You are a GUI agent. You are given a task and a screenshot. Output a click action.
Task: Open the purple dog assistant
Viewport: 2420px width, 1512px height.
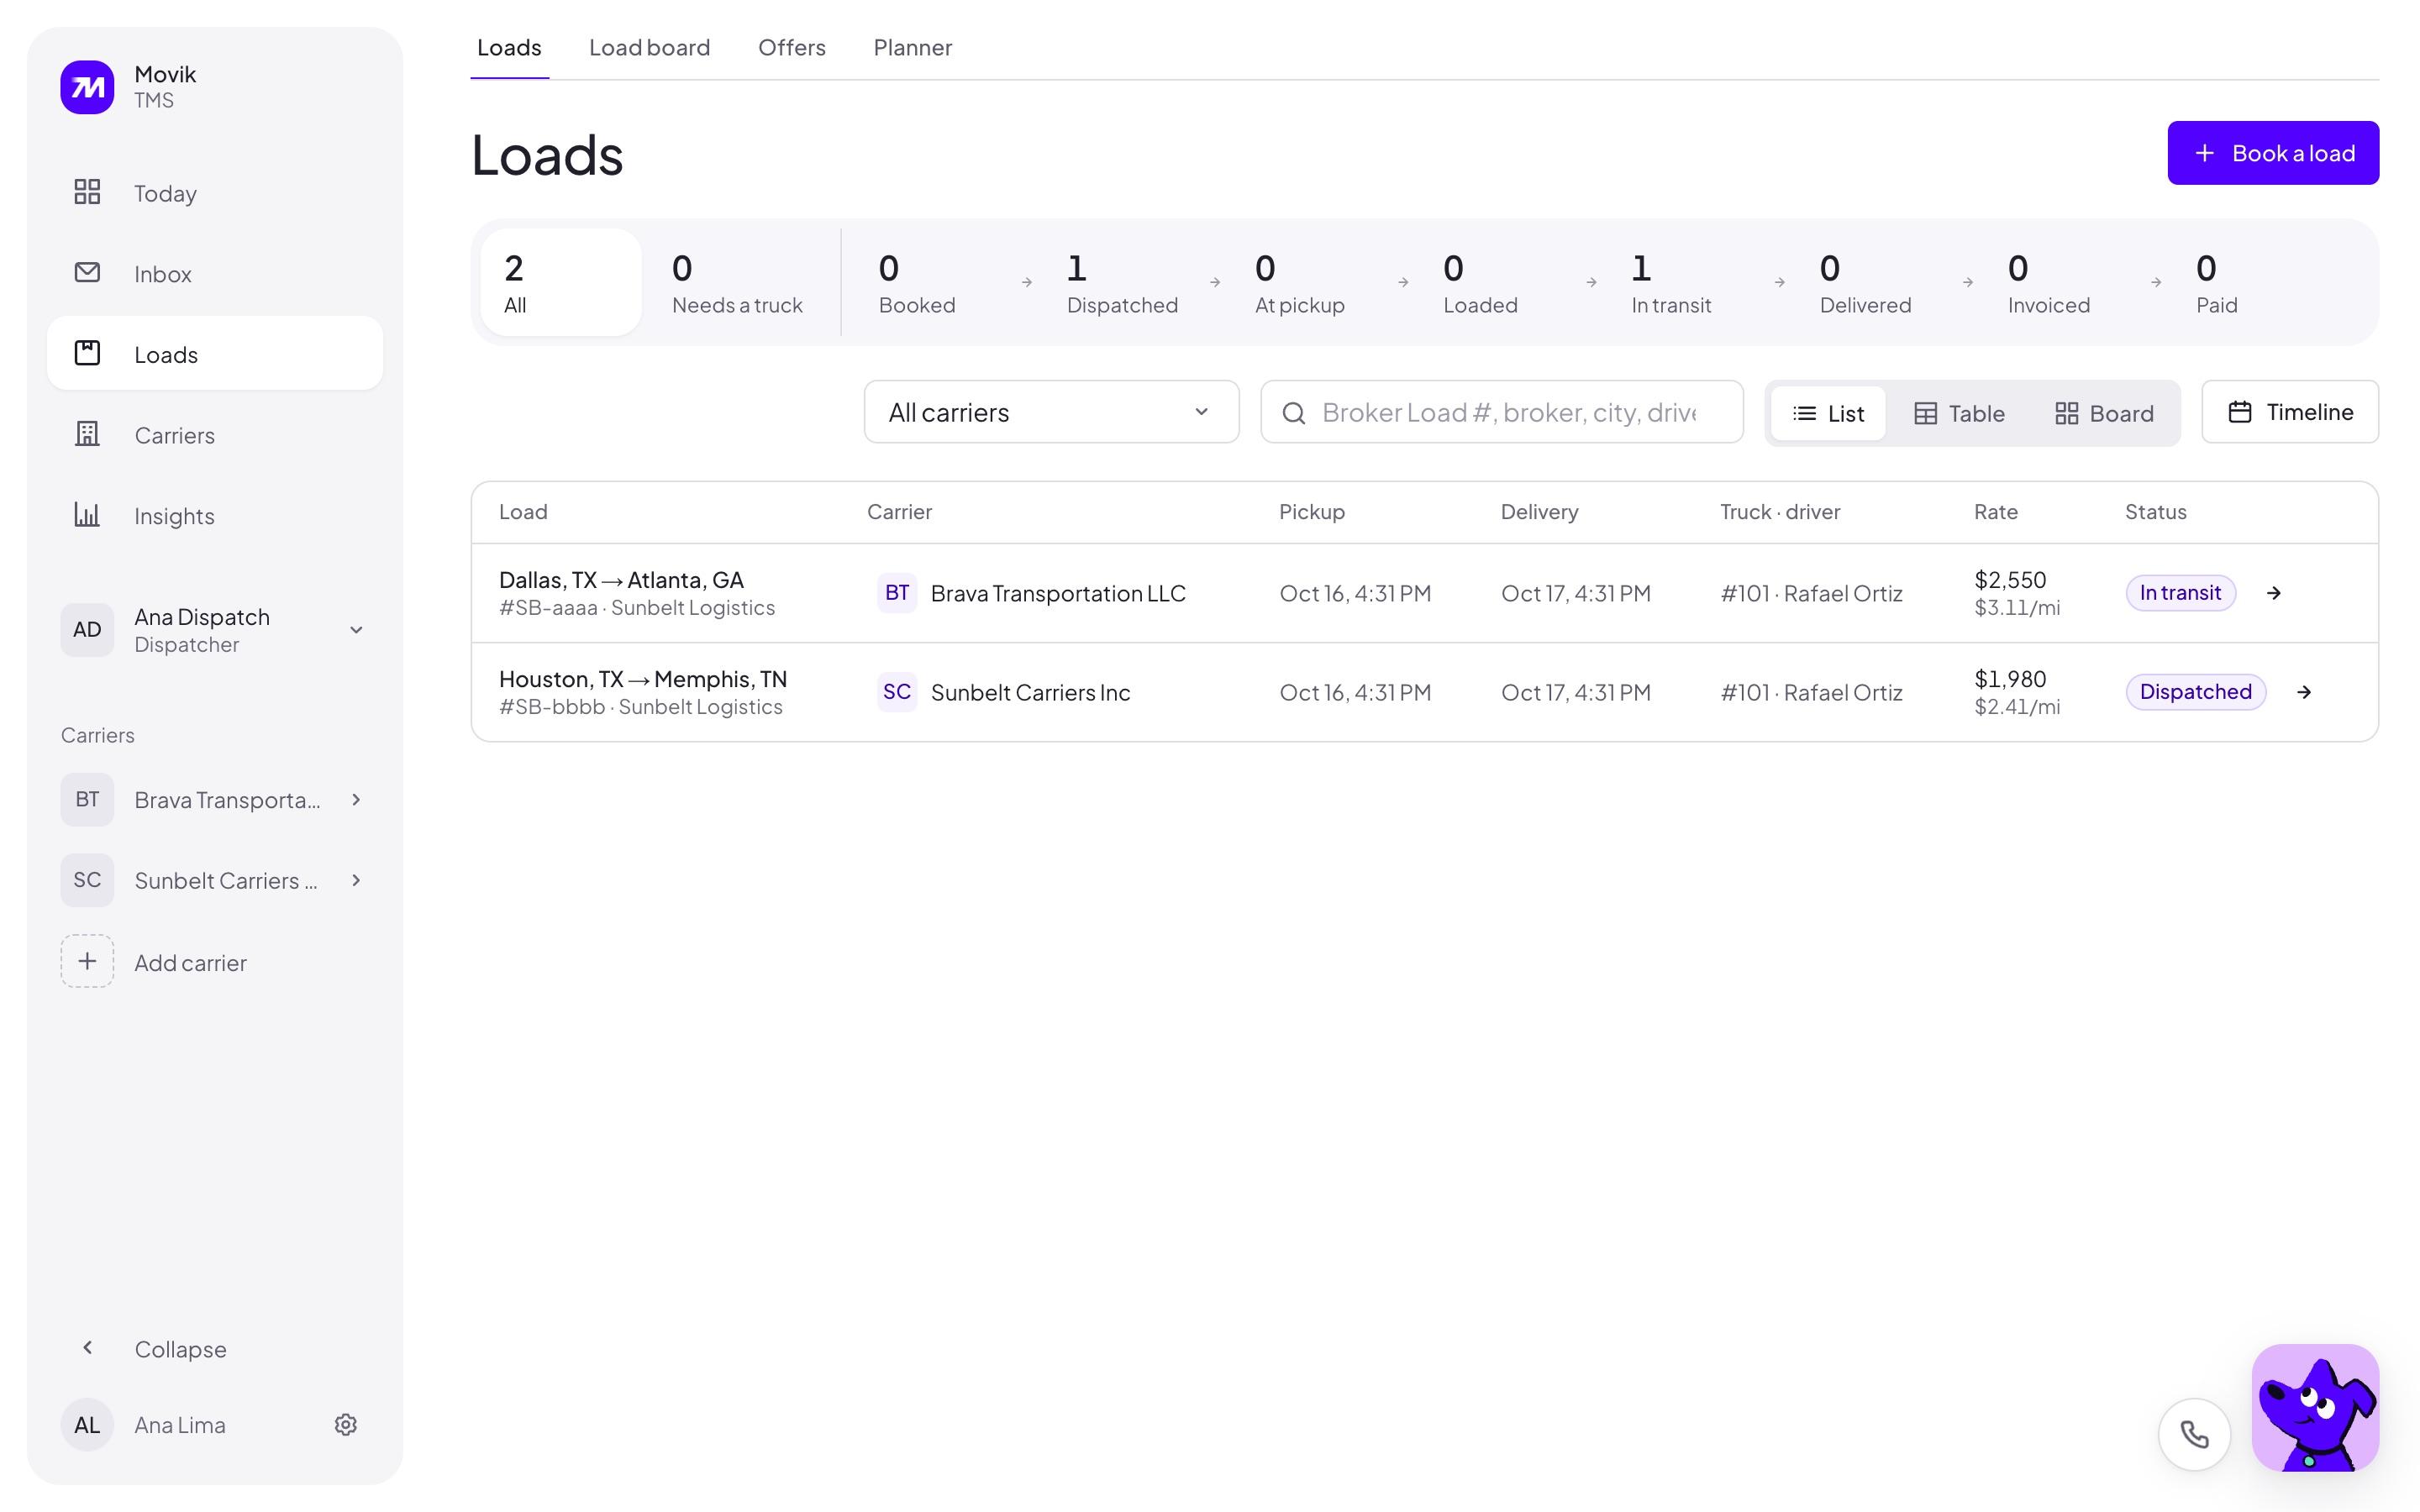(x=2315, y=1407)
